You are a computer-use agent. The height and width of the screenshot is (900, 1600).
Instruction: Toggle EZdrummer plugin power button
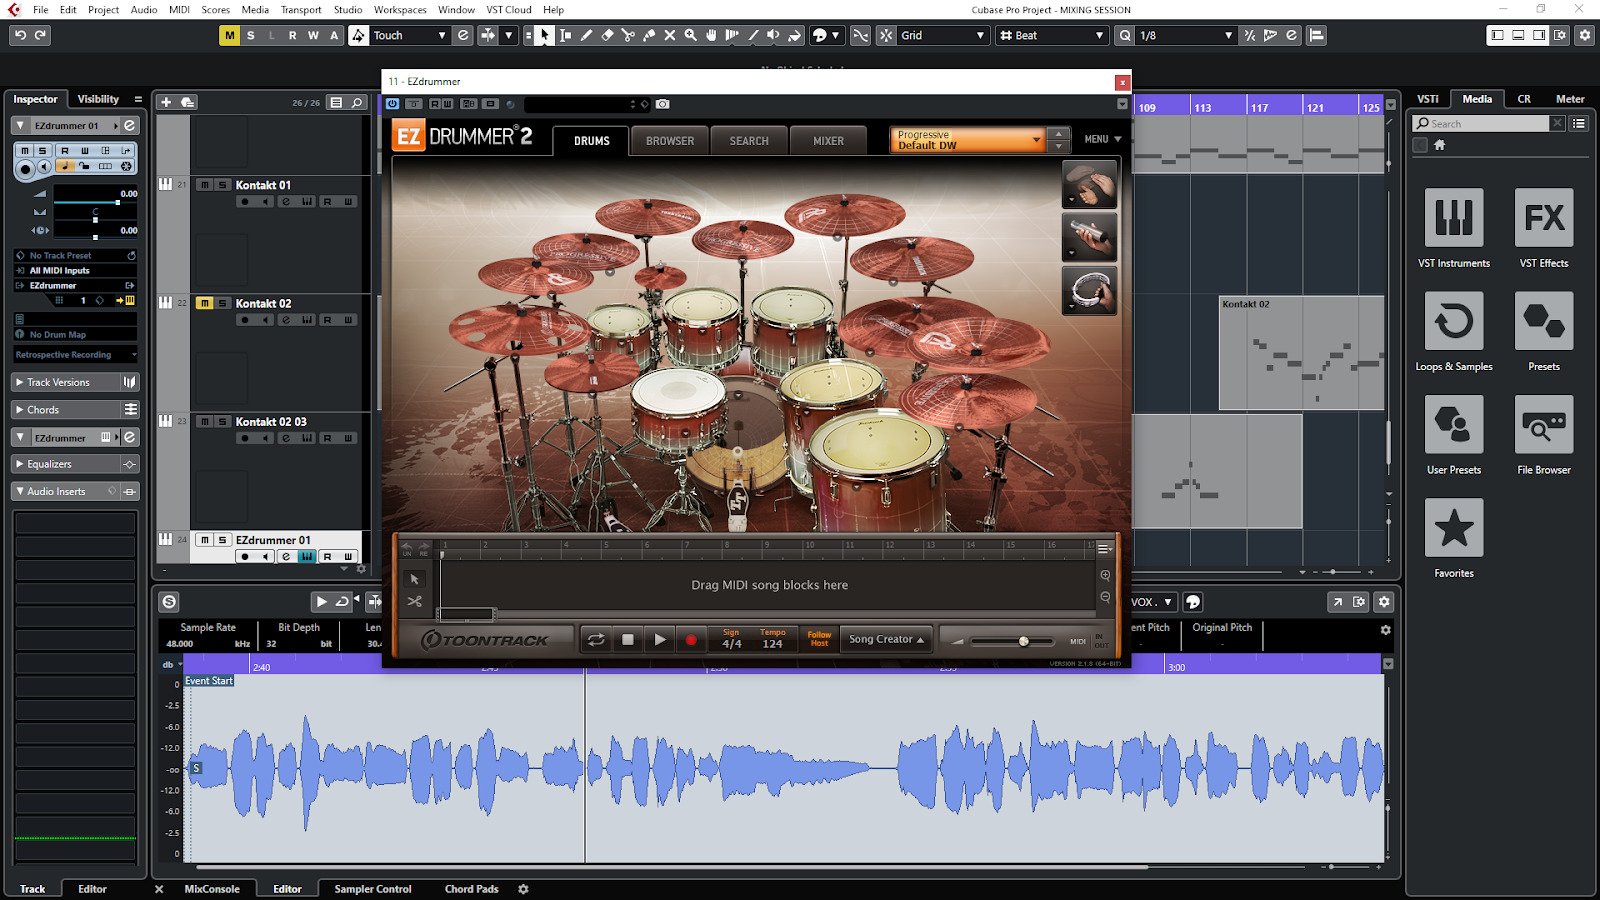(x=392, y=104)
